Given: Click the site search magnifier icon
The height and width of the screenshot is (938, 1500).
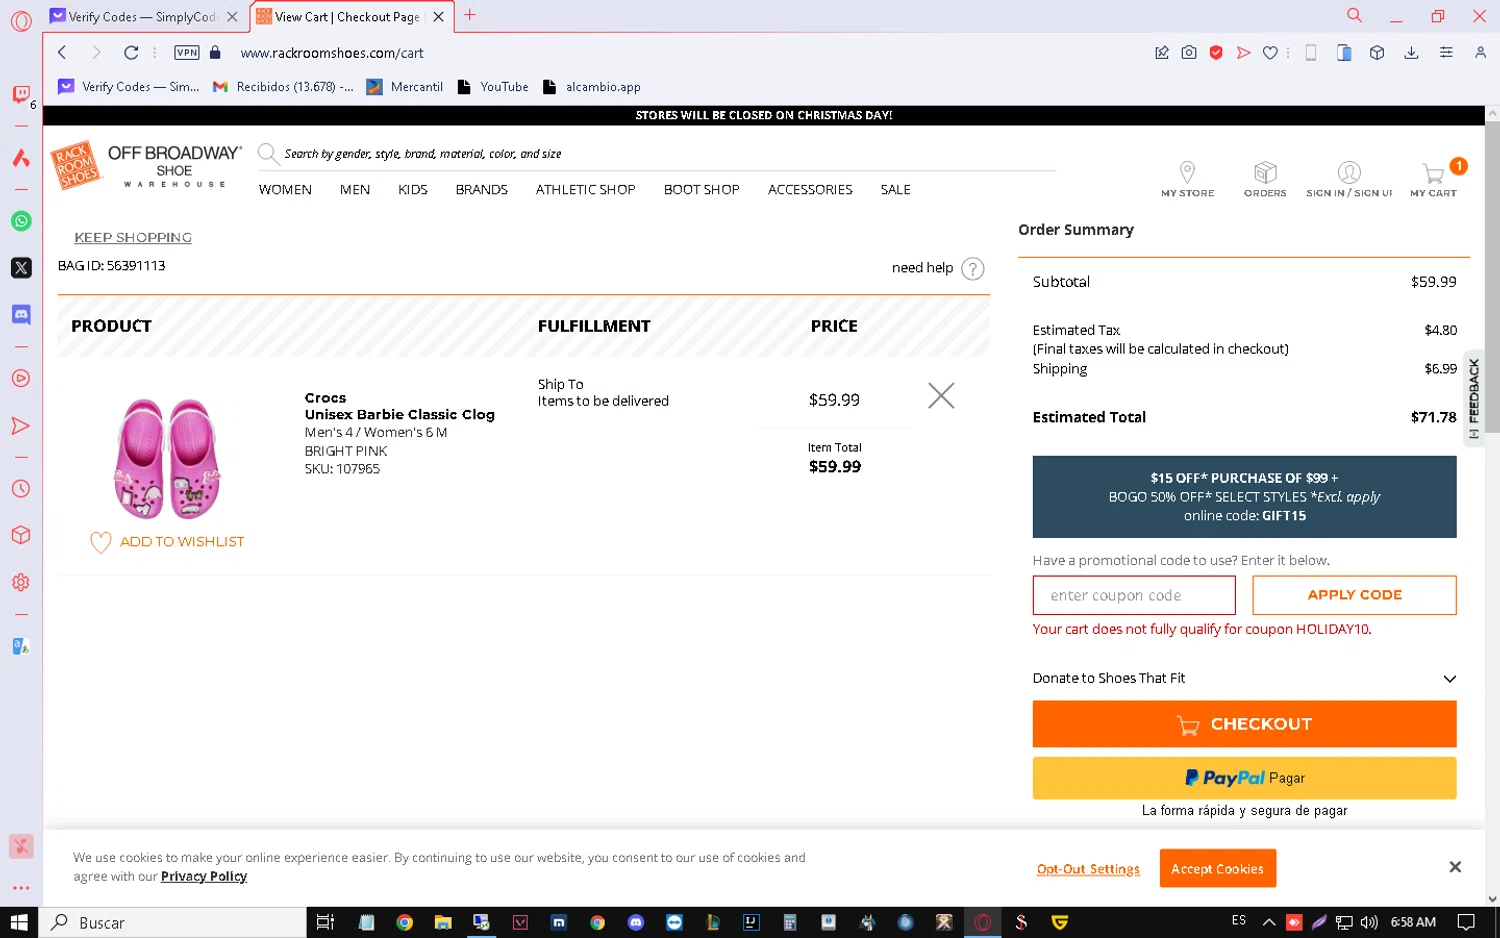Looking at the screenshot, I should coord(267,153).
